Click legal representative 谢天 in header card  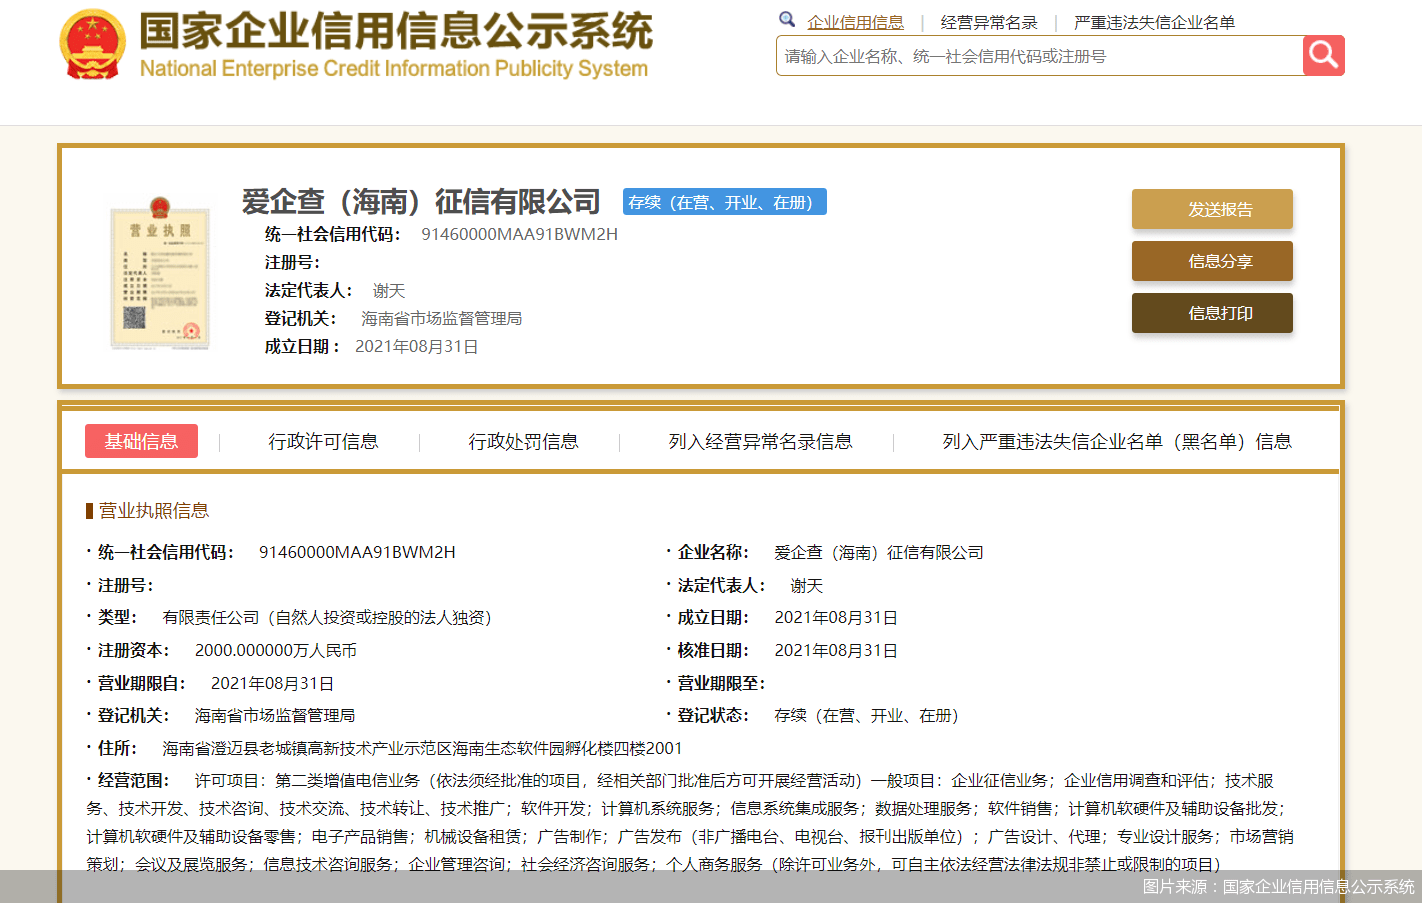click(389, 291)
